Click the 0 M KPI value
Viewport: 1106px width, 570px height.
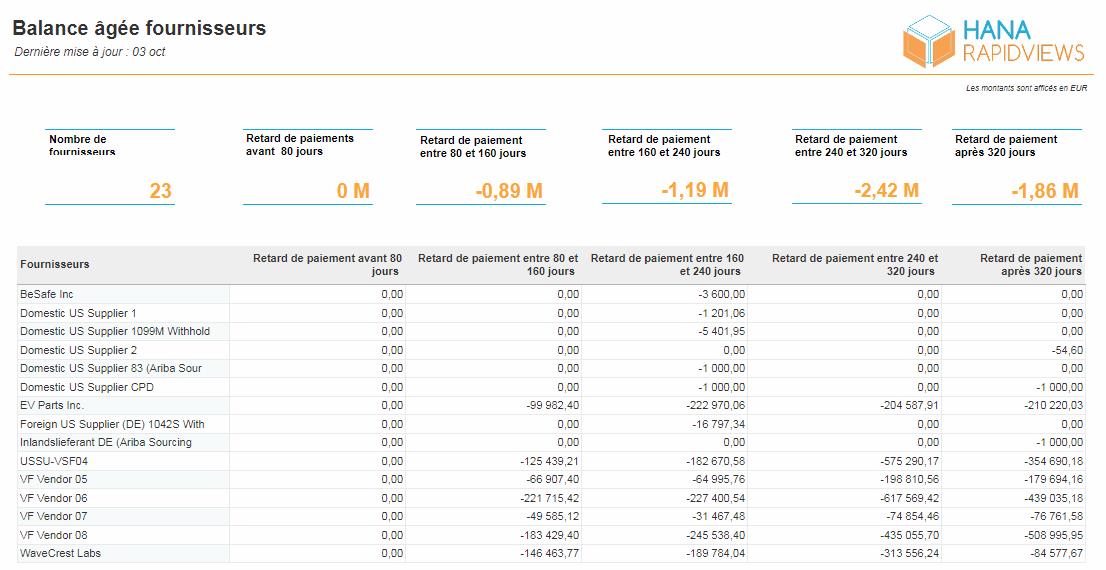[353, 191]
